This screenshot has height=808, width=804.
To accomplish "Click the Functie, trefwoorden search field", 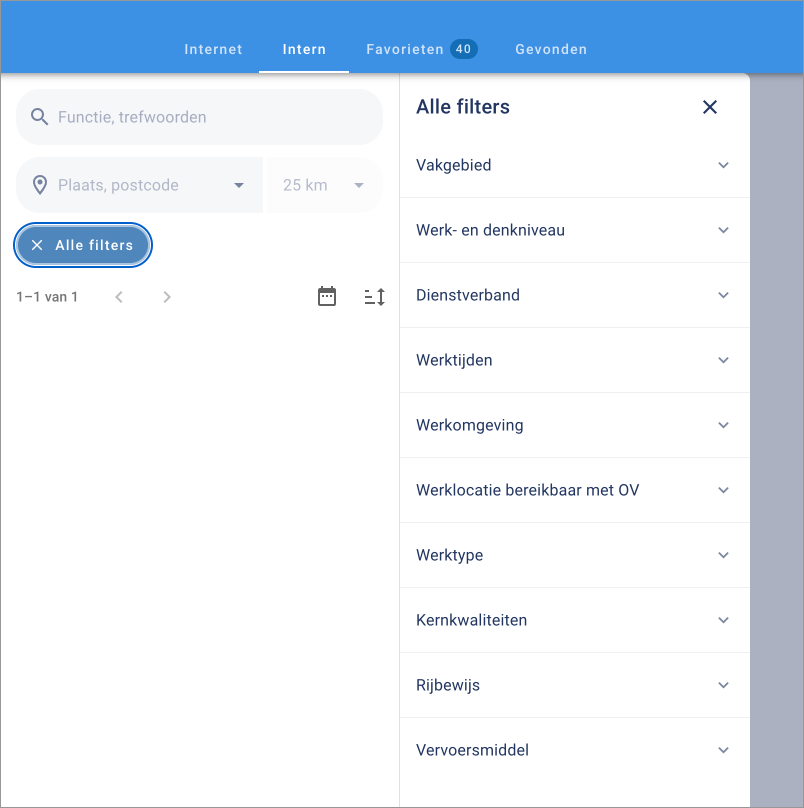I will tap(210, 117).
